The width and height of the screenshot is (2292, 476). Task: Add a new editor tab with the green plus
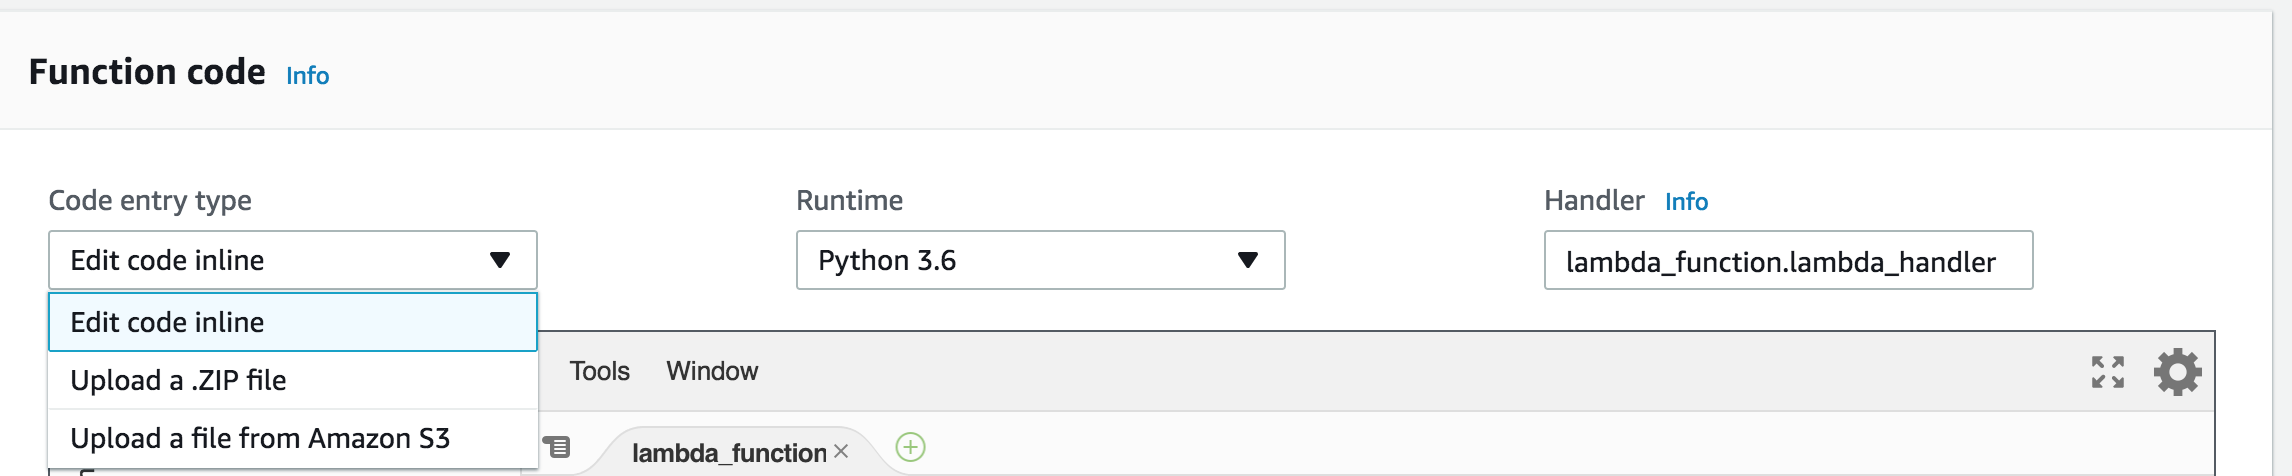910,447
